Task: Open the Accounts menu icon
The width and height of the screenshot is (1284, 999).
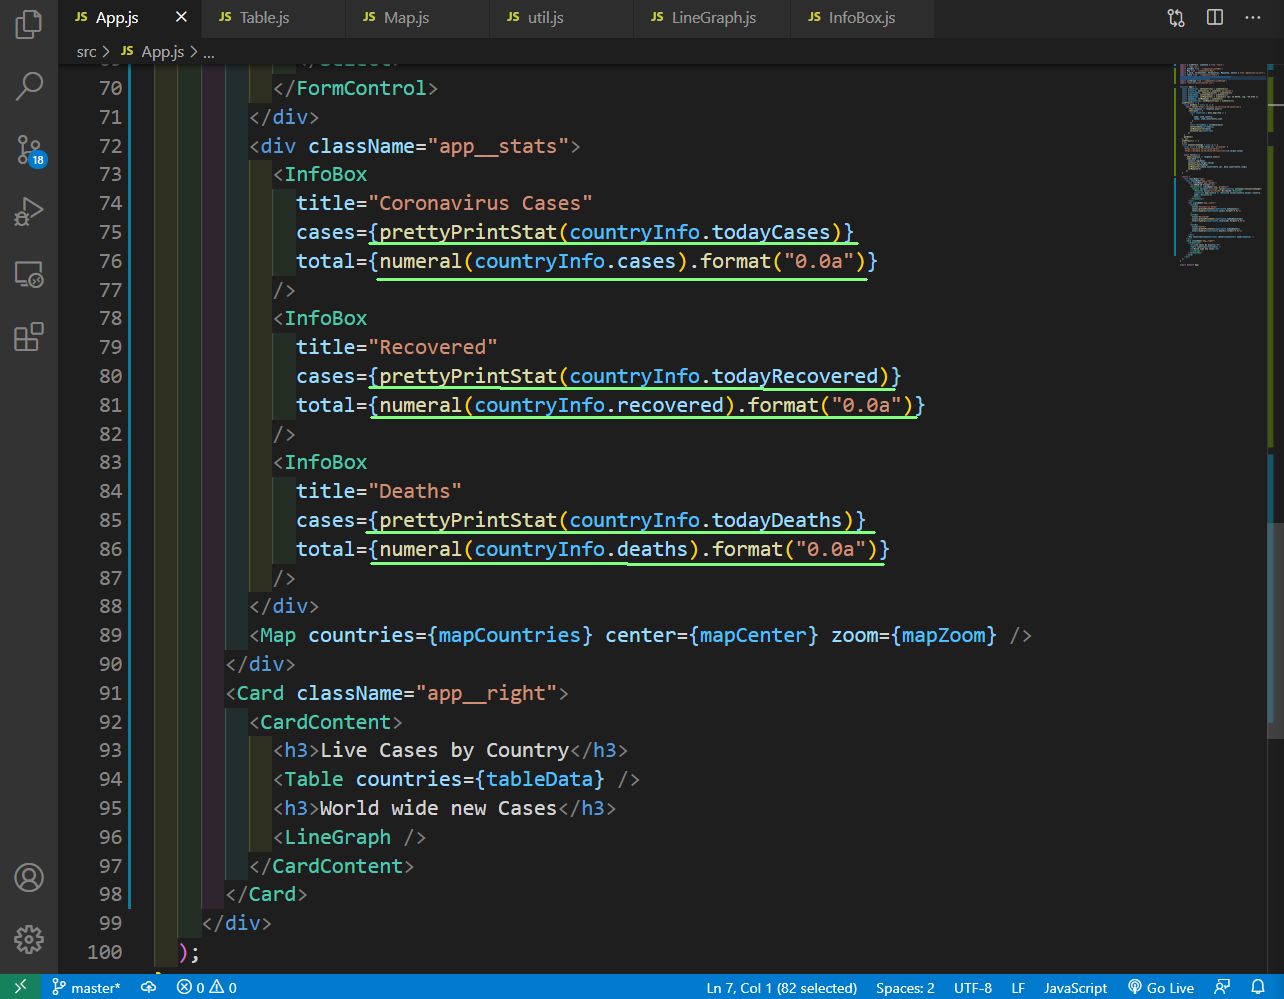Action: point(29,878)
